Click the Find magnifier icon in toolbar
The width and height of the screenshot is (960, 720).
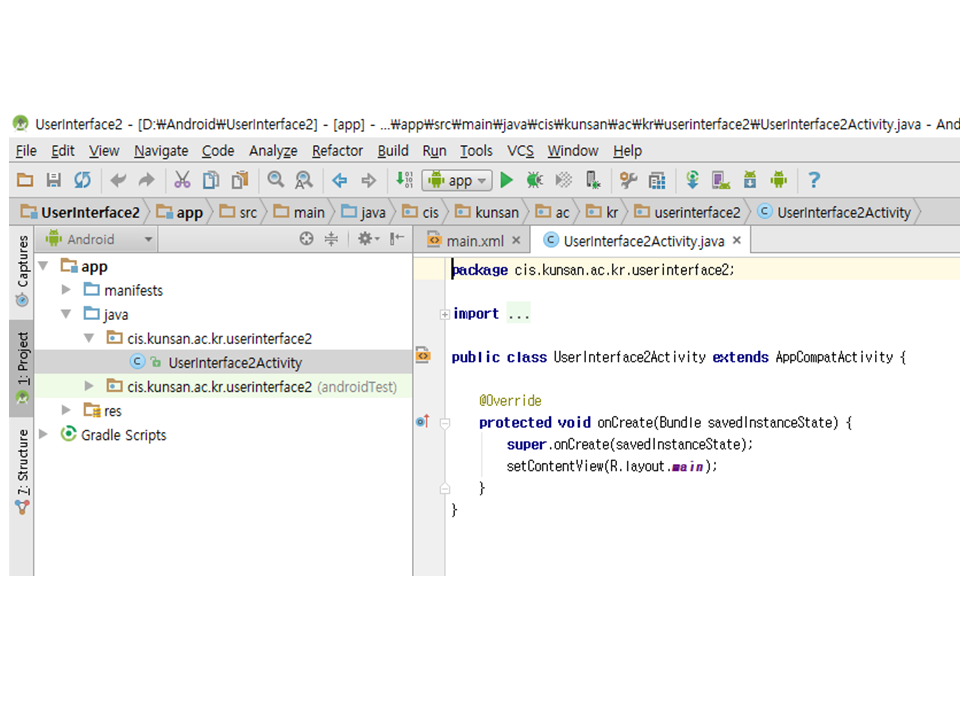[x=275, y=181]
